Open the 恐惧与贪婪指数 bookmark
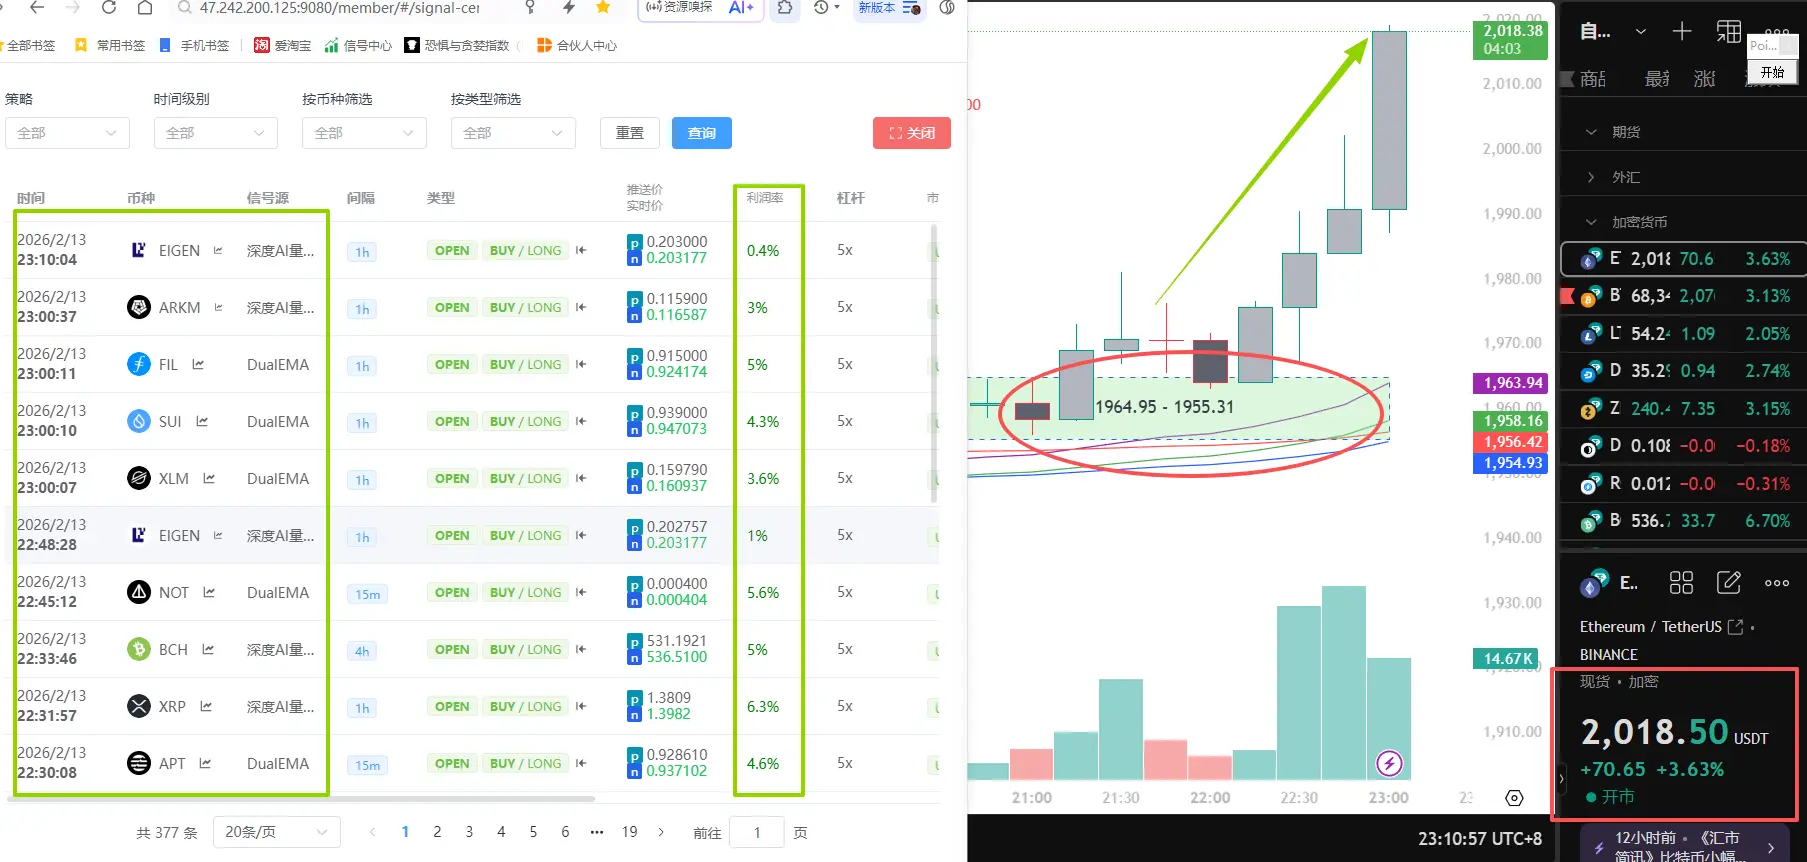This screenshot has height=862, width=1807. pos(458,45)
